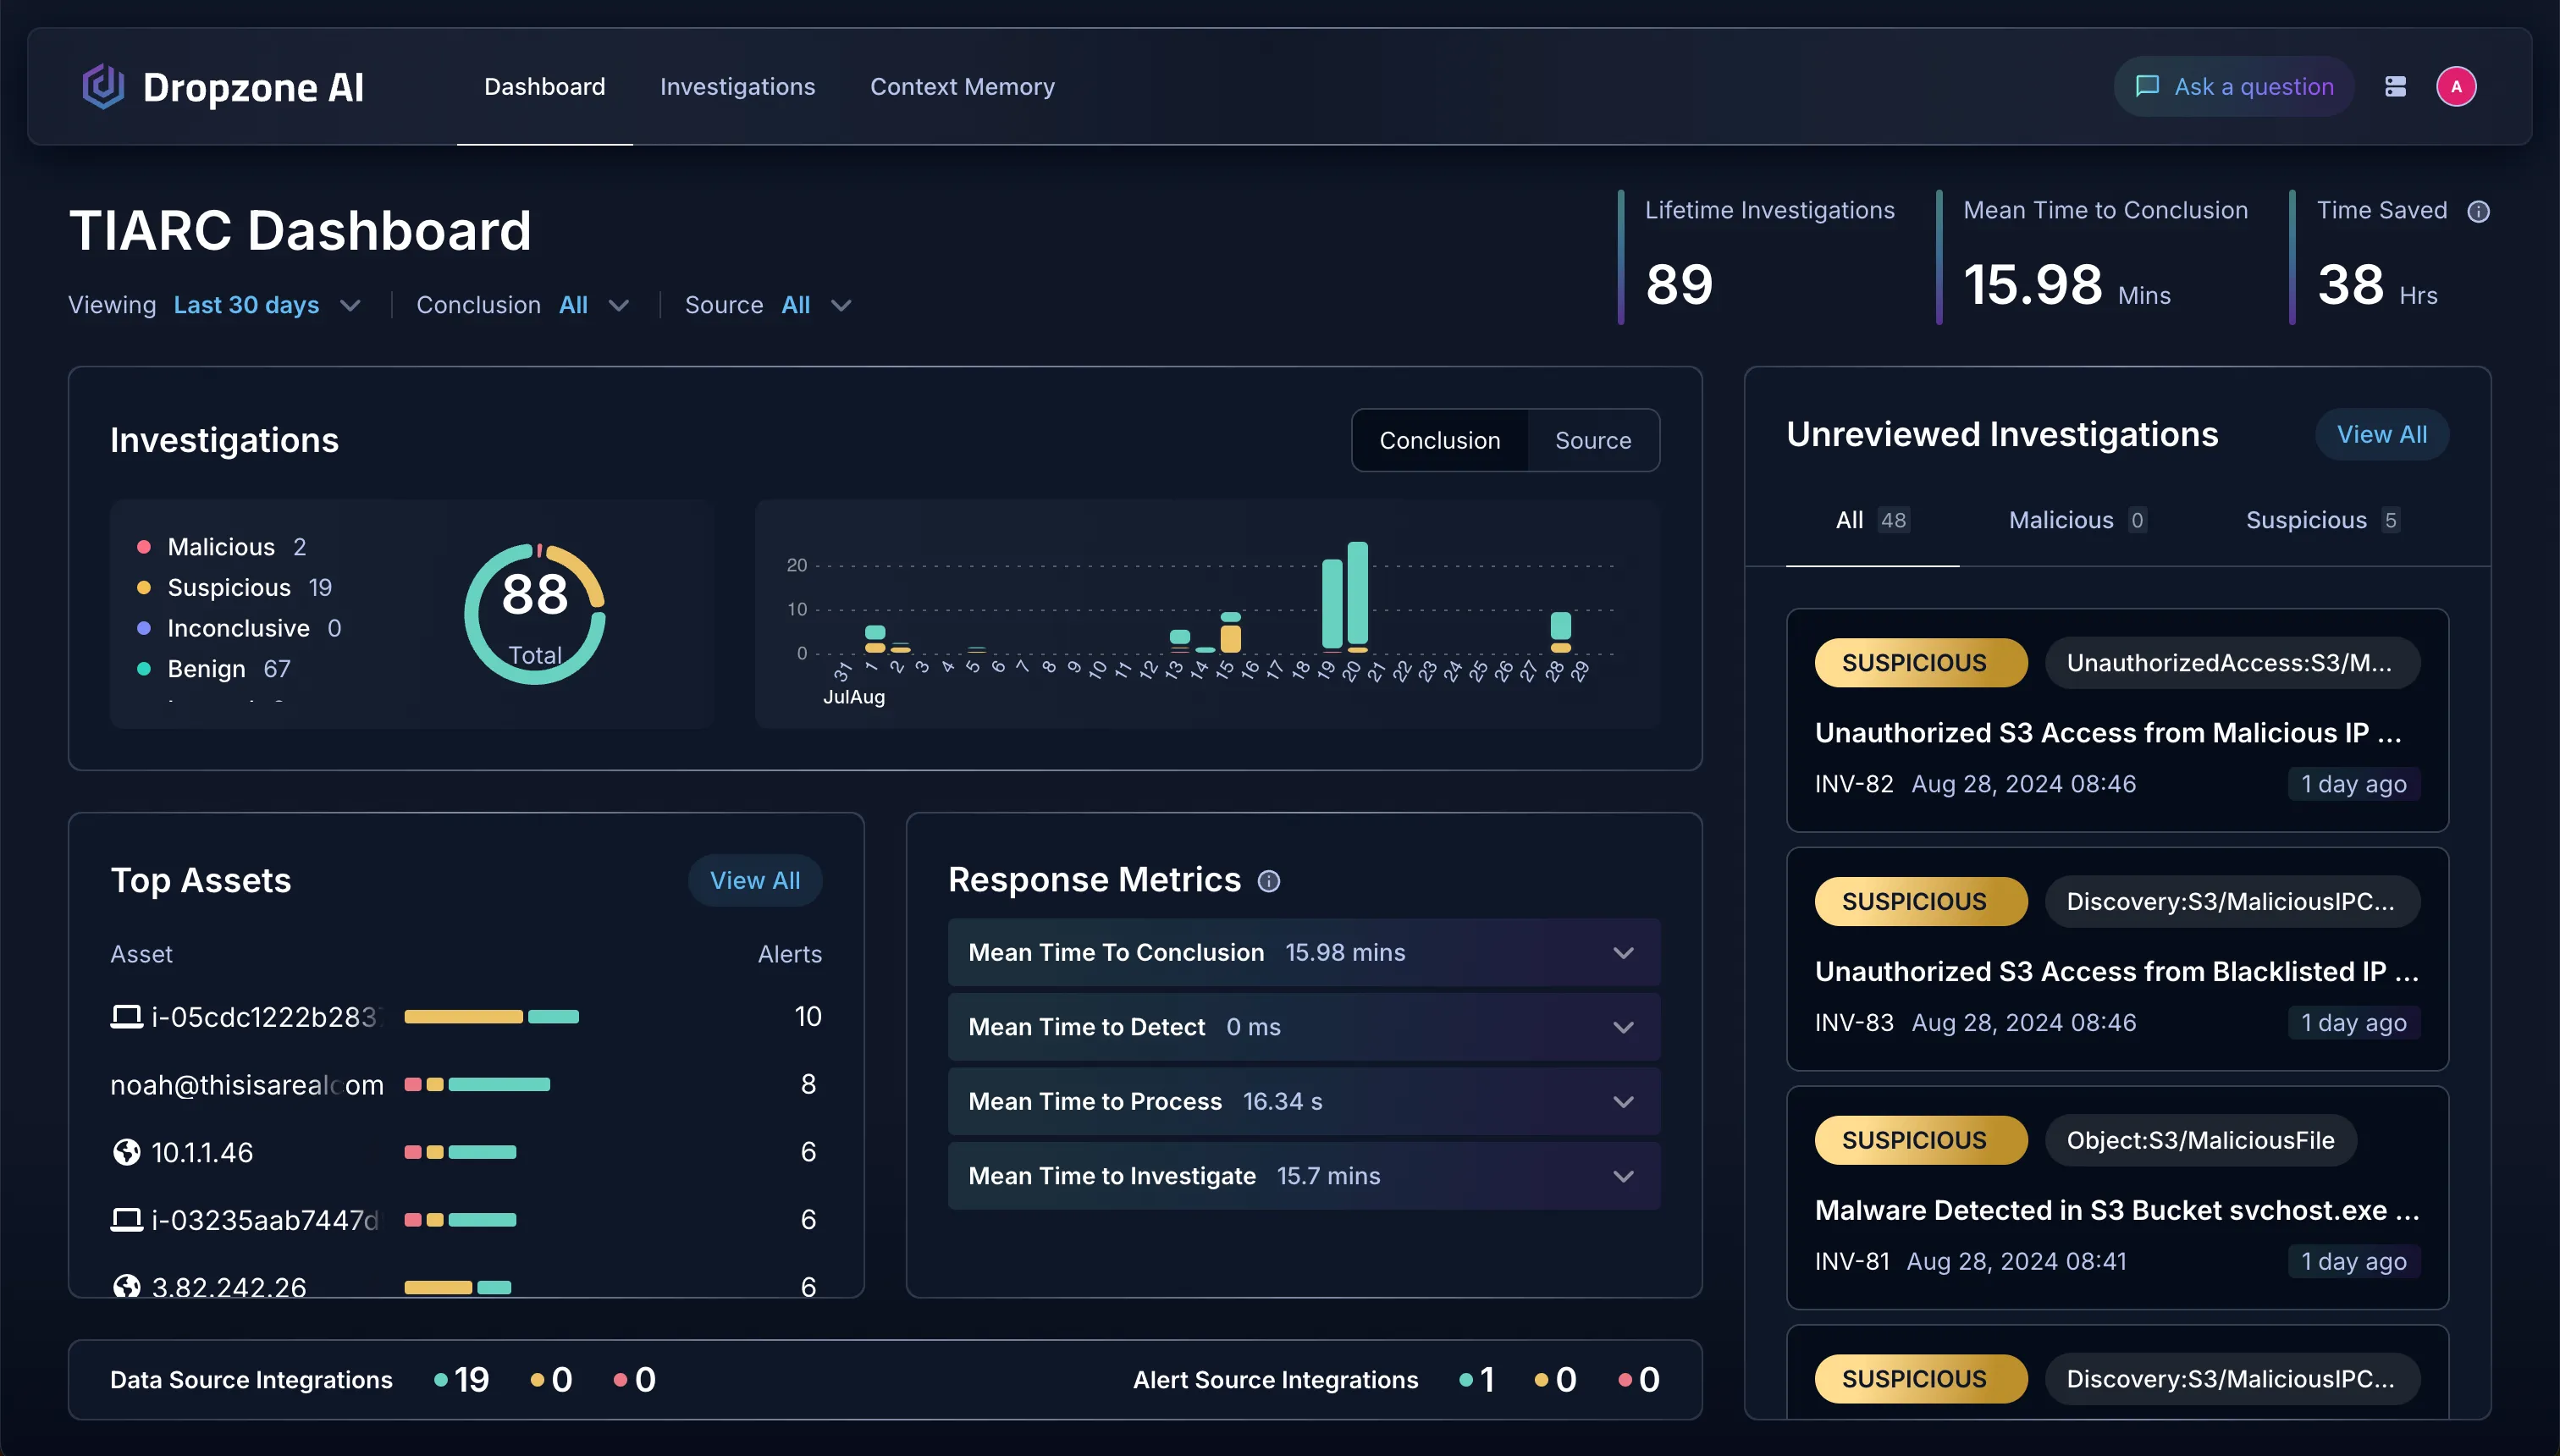Click the globe icon next to 10.1.1.46

pos(126,1152)
